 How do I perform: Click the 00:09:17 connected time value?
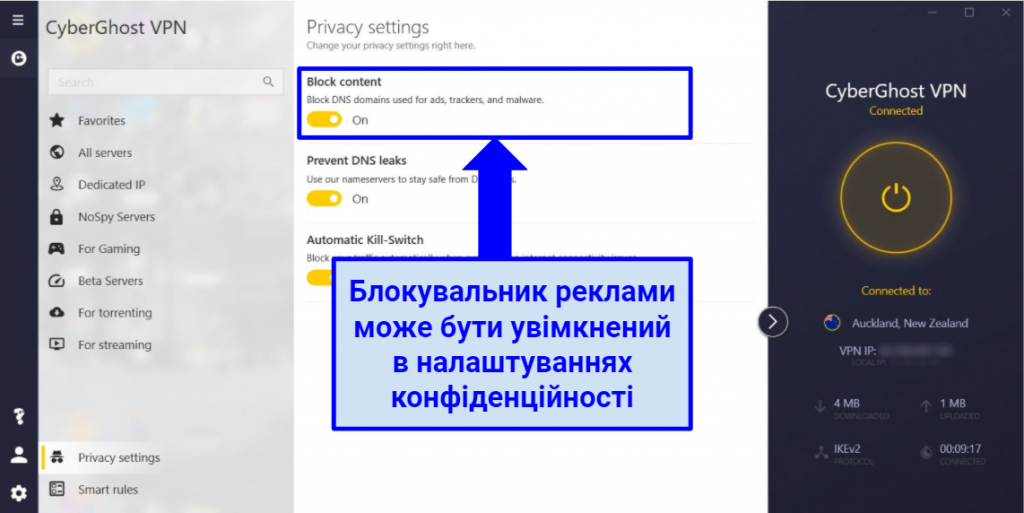960,449
